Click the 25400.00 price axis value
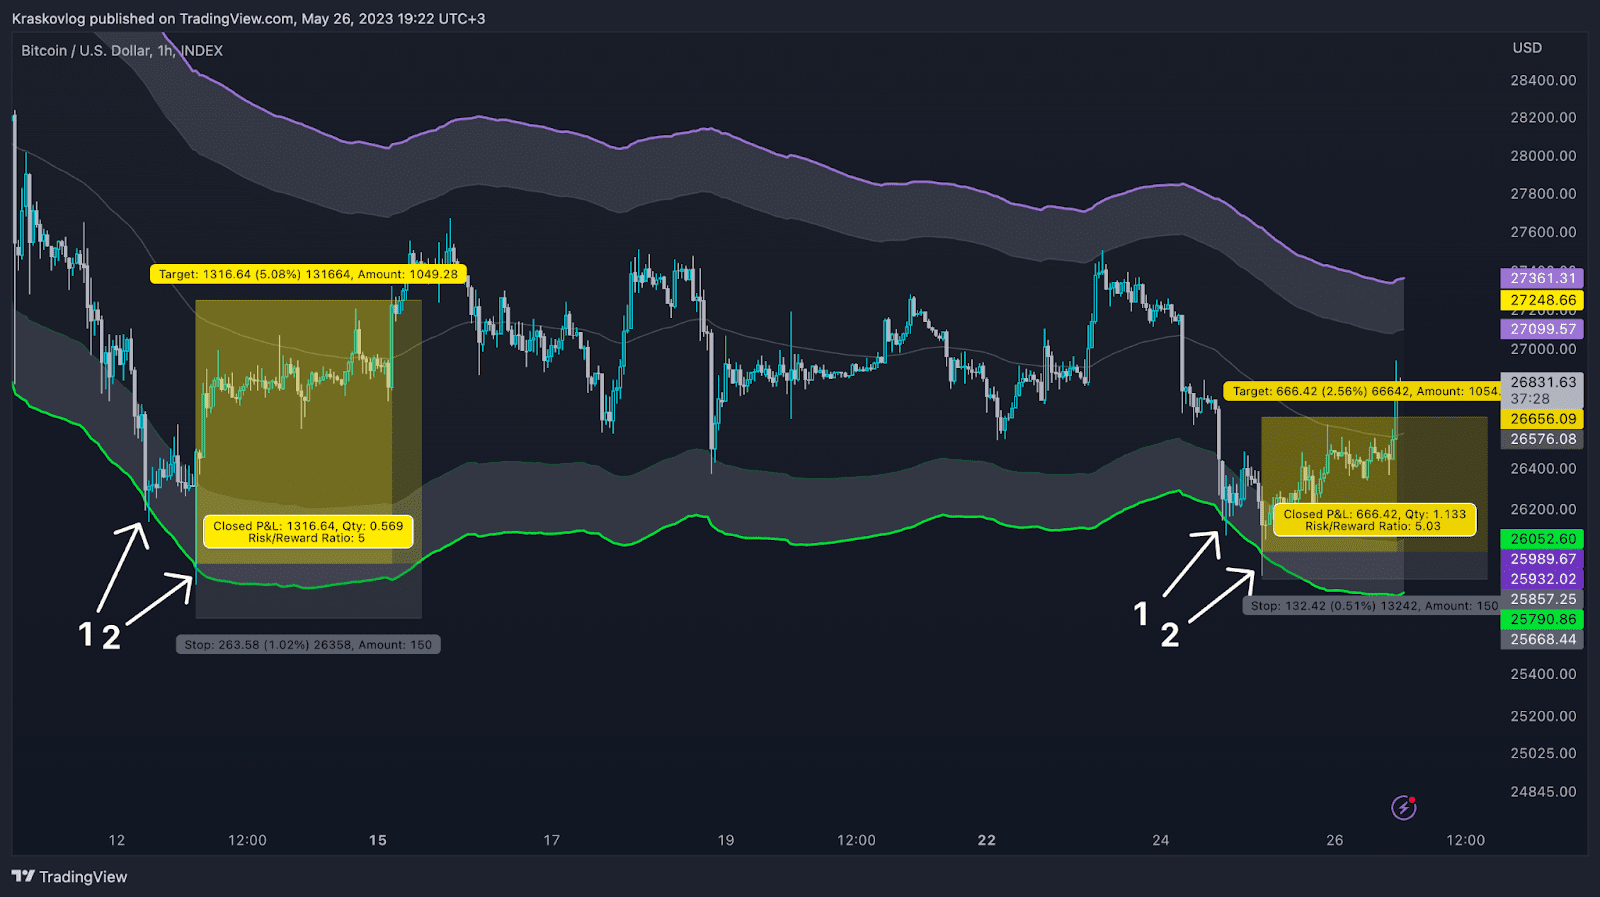1600x897 pixels. [x=1543, y=674]
